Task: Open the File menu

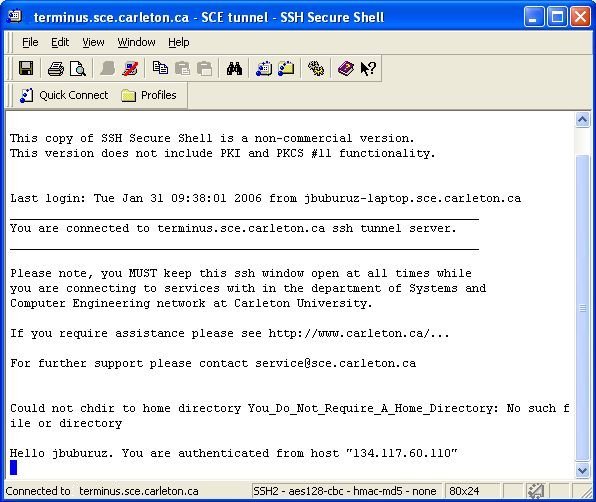Action: point(30,42)
